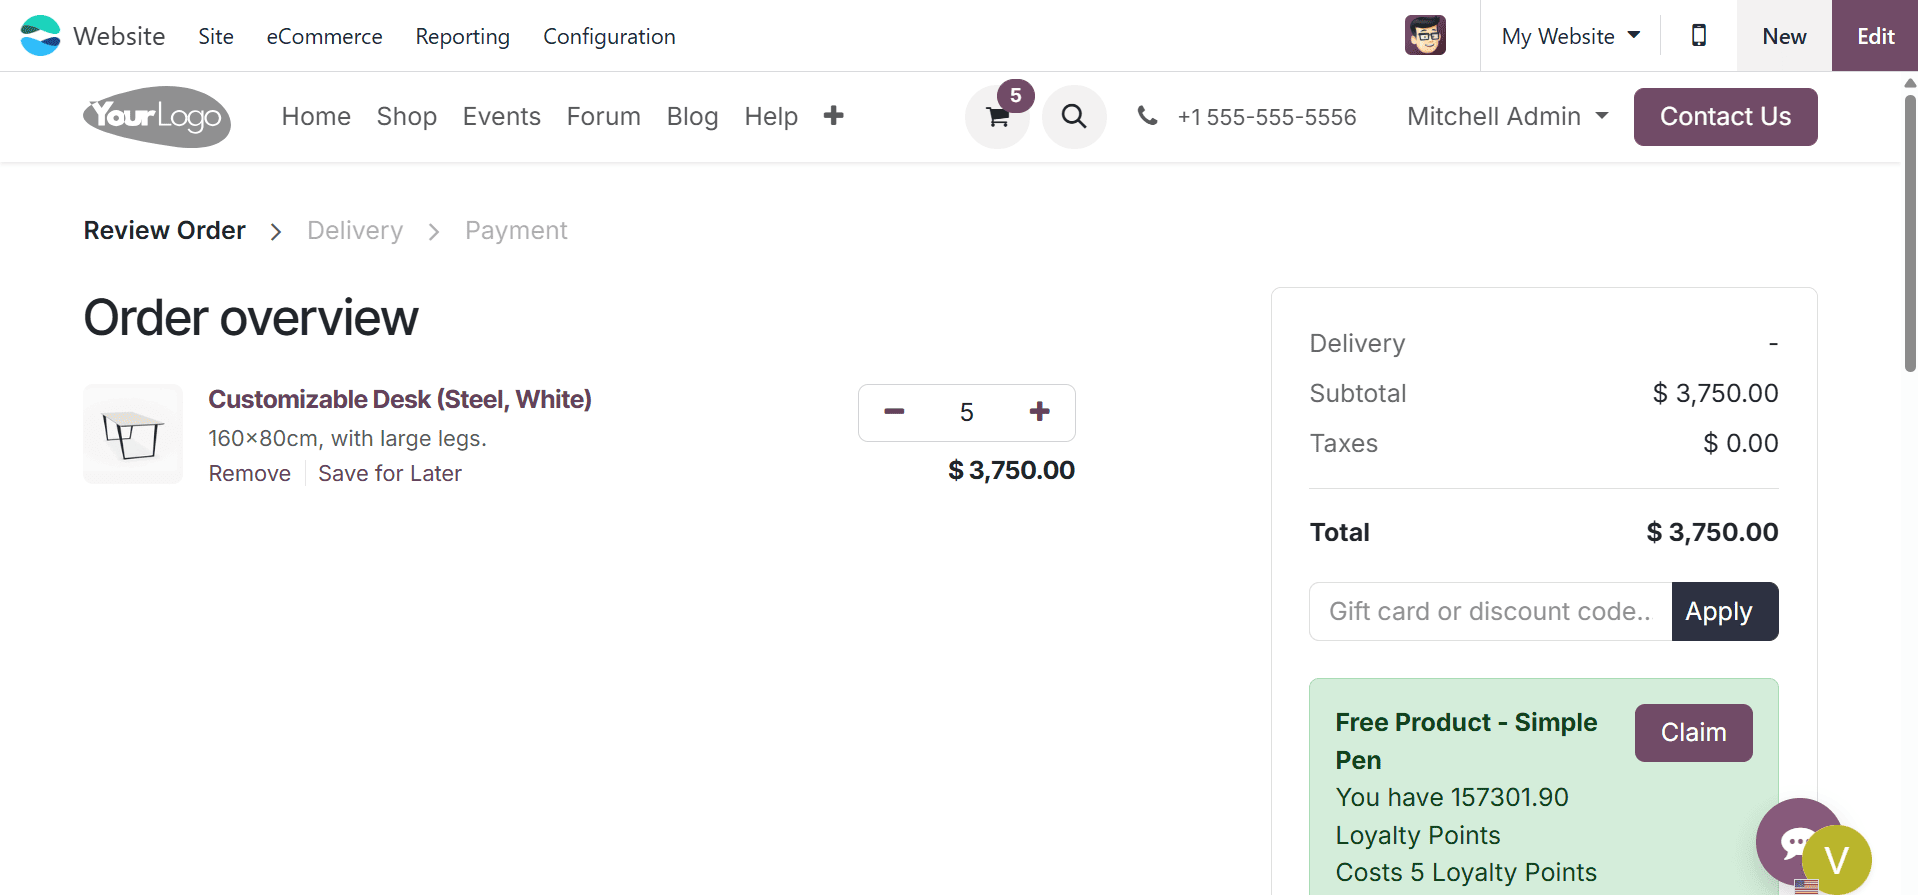The image size is (1918, 895).
Task: Open the Reporting menu
Action: (462, 37)
